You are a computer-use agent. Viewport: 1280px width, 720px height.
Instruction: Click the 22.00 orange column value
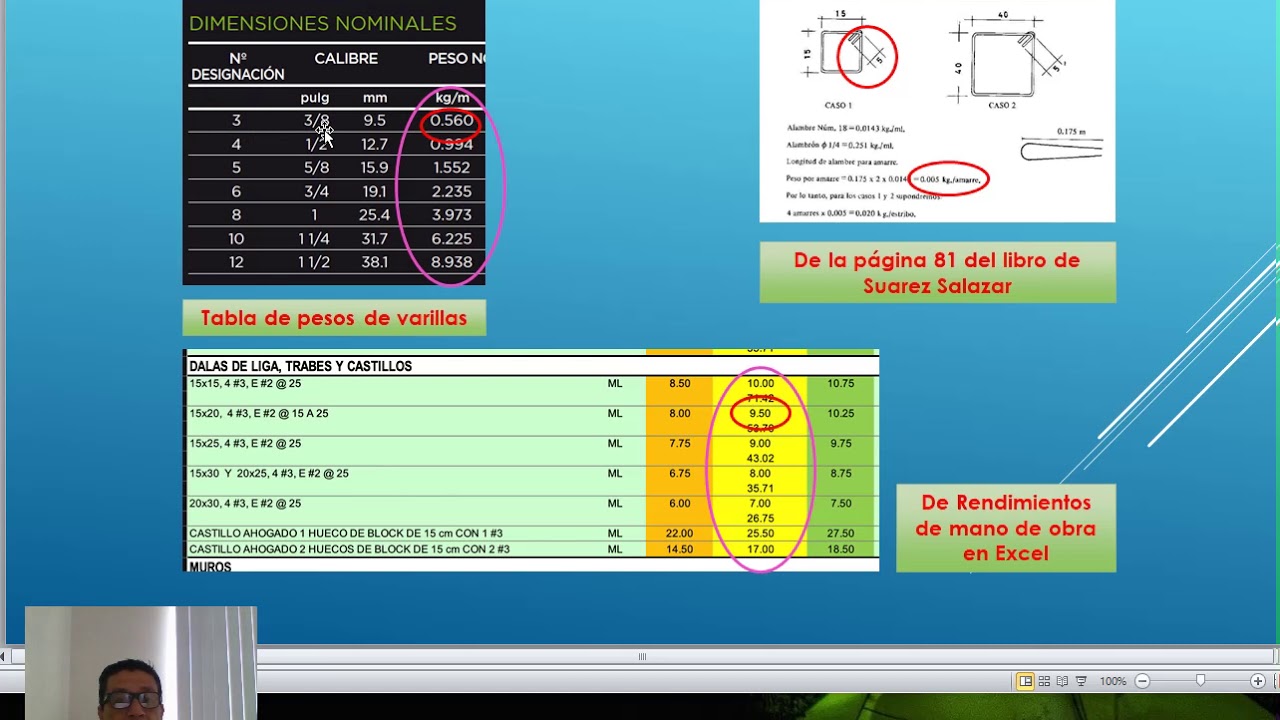coord(679,534)
